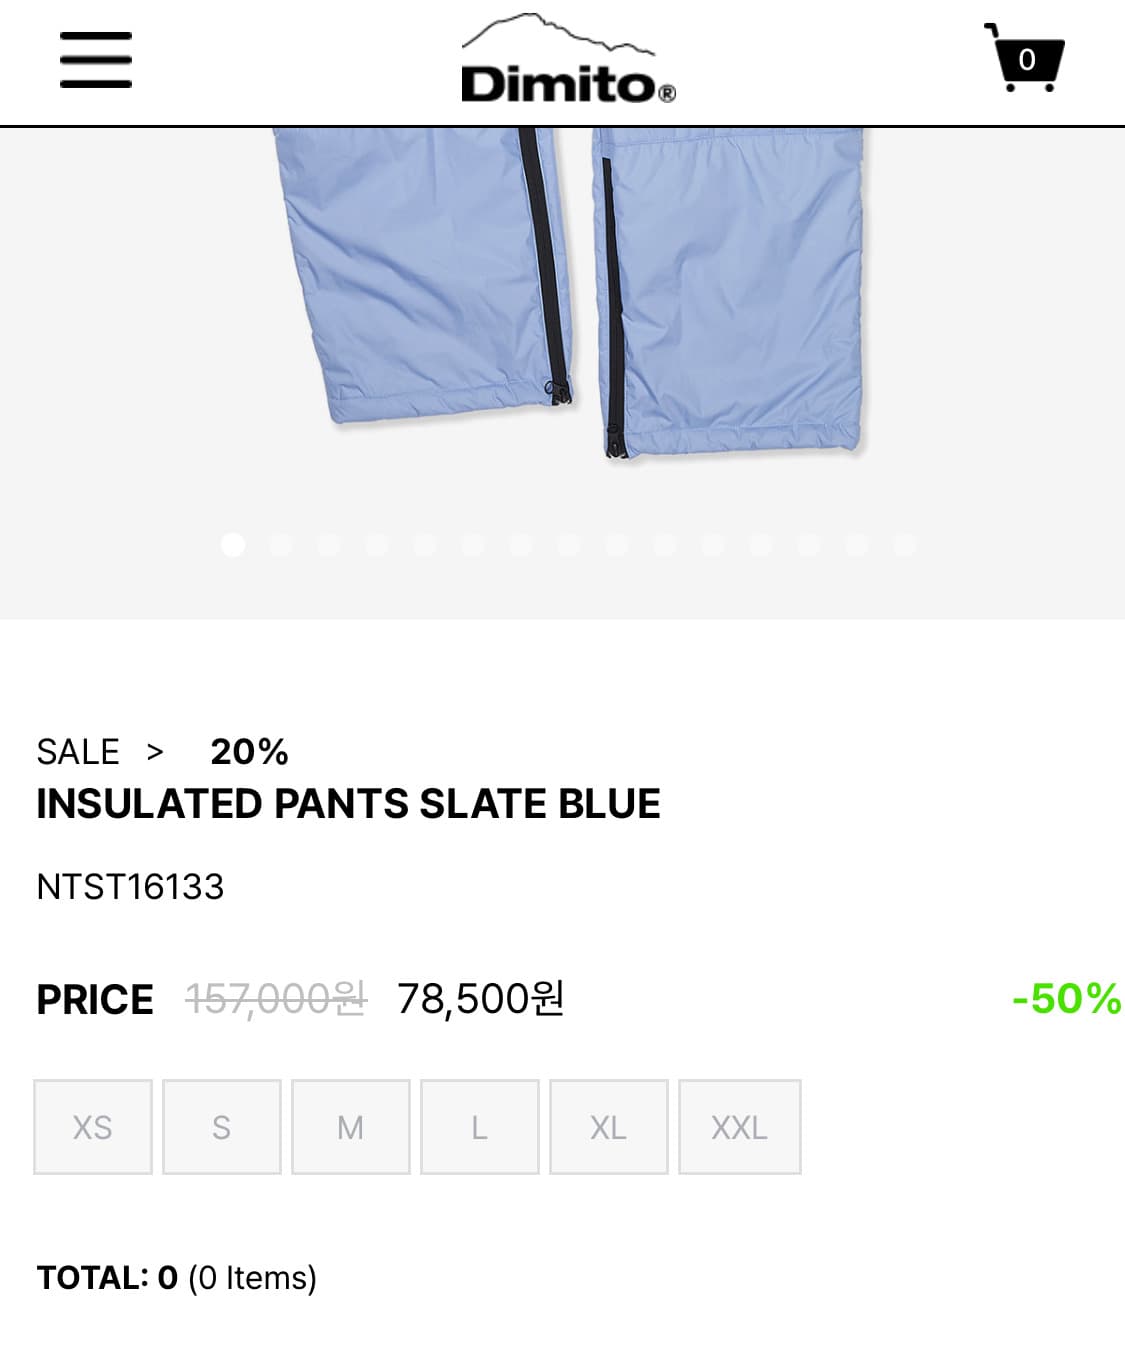The width and height of the screenshot is (1125, 1357).
Task: Switch to the third carousel dot
Action: click(x=329, y=544)
